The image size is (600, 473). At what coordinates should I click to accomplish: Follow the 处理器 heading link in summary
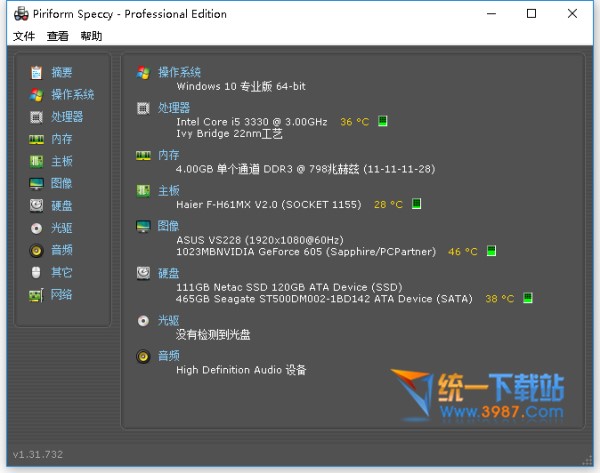174,108
